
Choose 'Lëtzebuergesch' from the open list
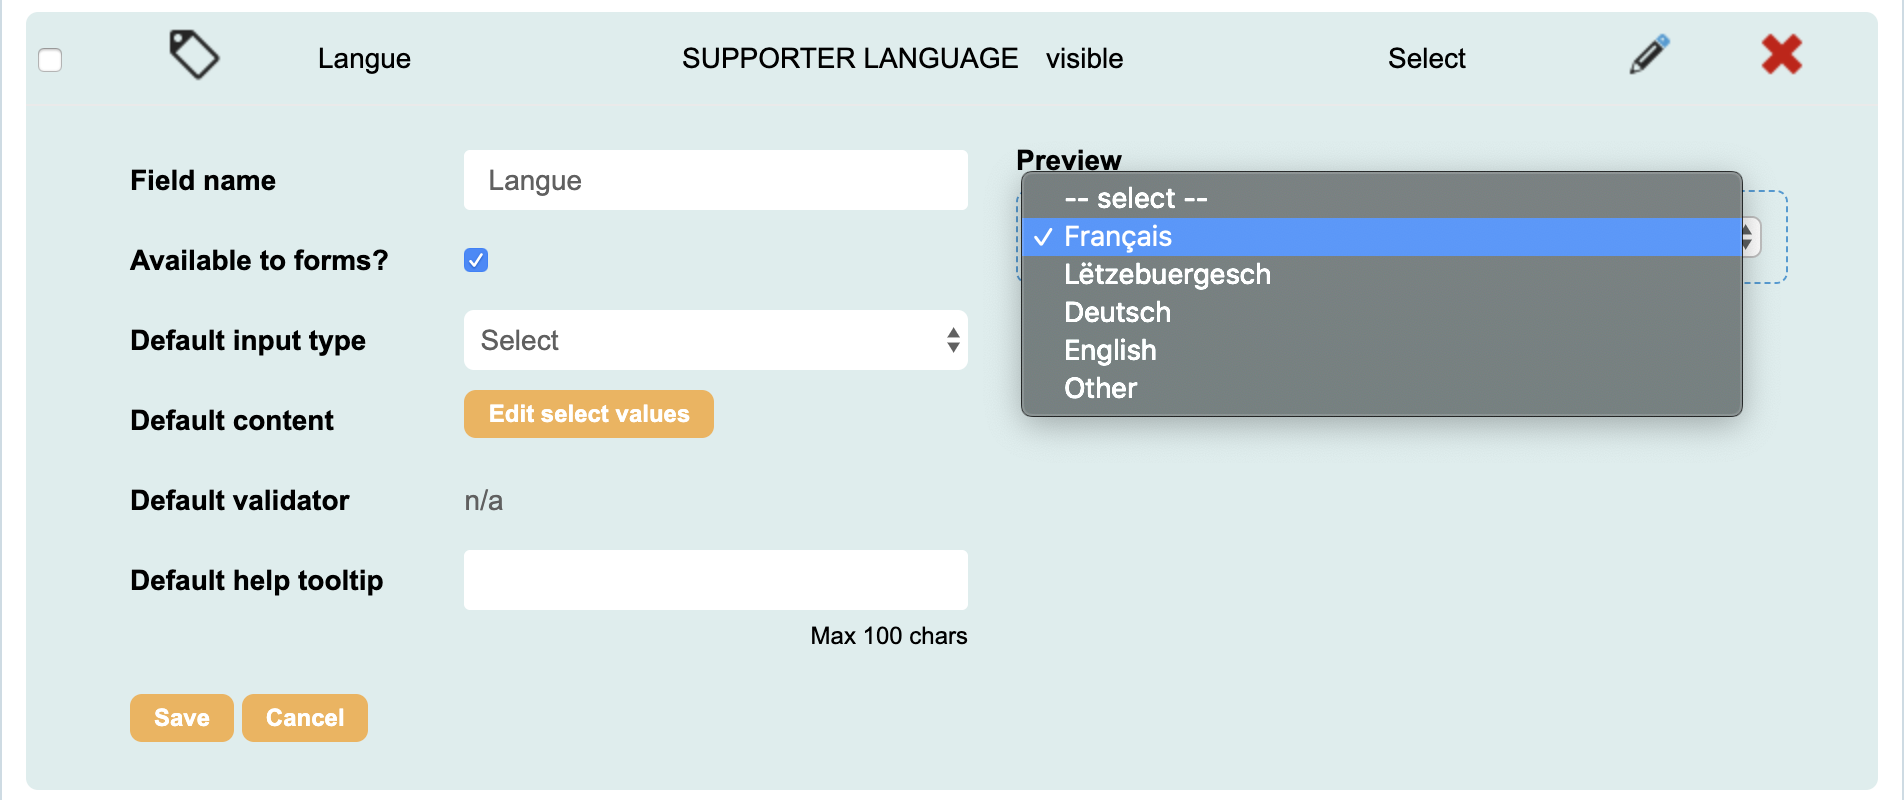click(1168, 274)
